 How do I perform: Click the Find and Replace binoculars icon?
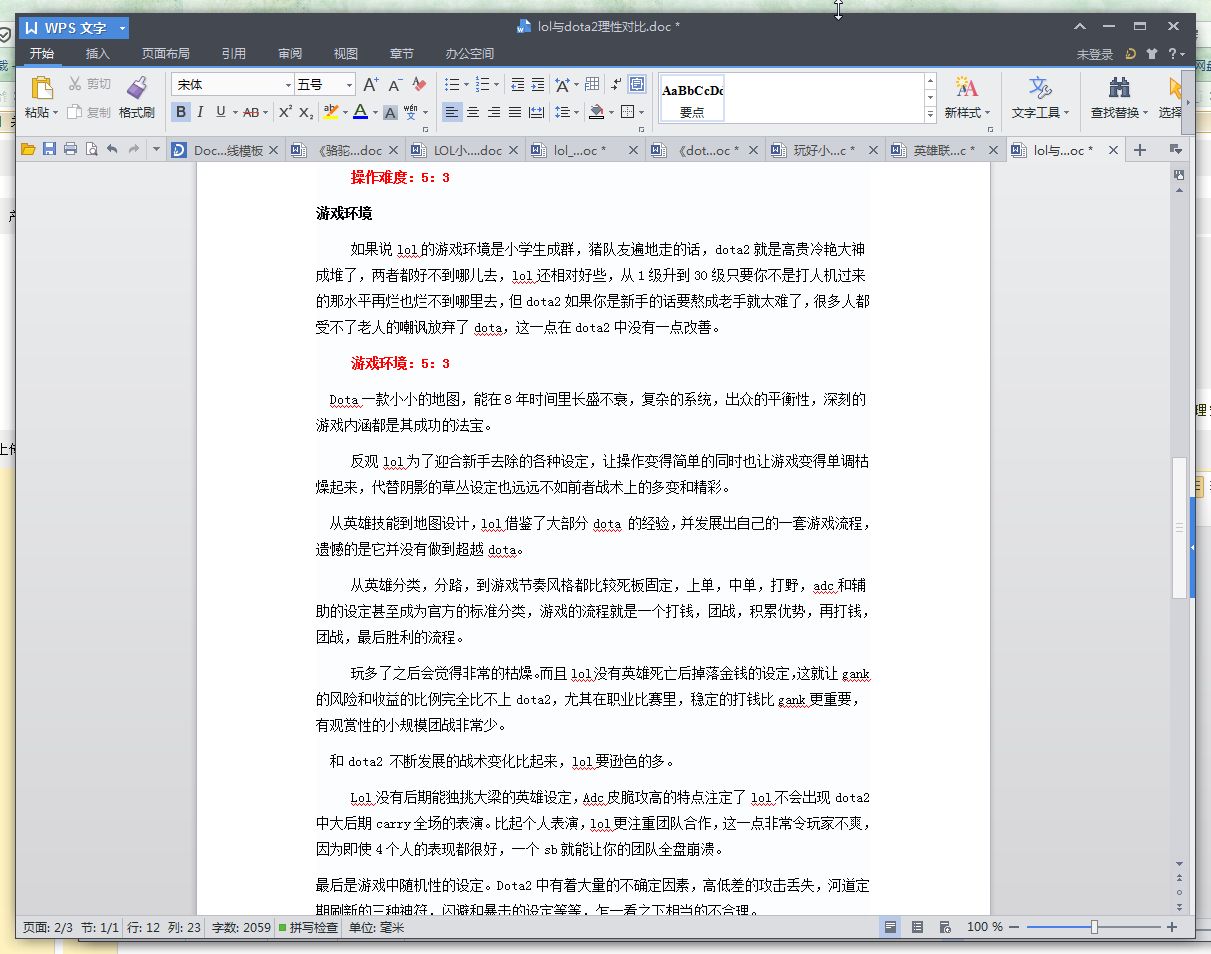tap(1120, 88)
